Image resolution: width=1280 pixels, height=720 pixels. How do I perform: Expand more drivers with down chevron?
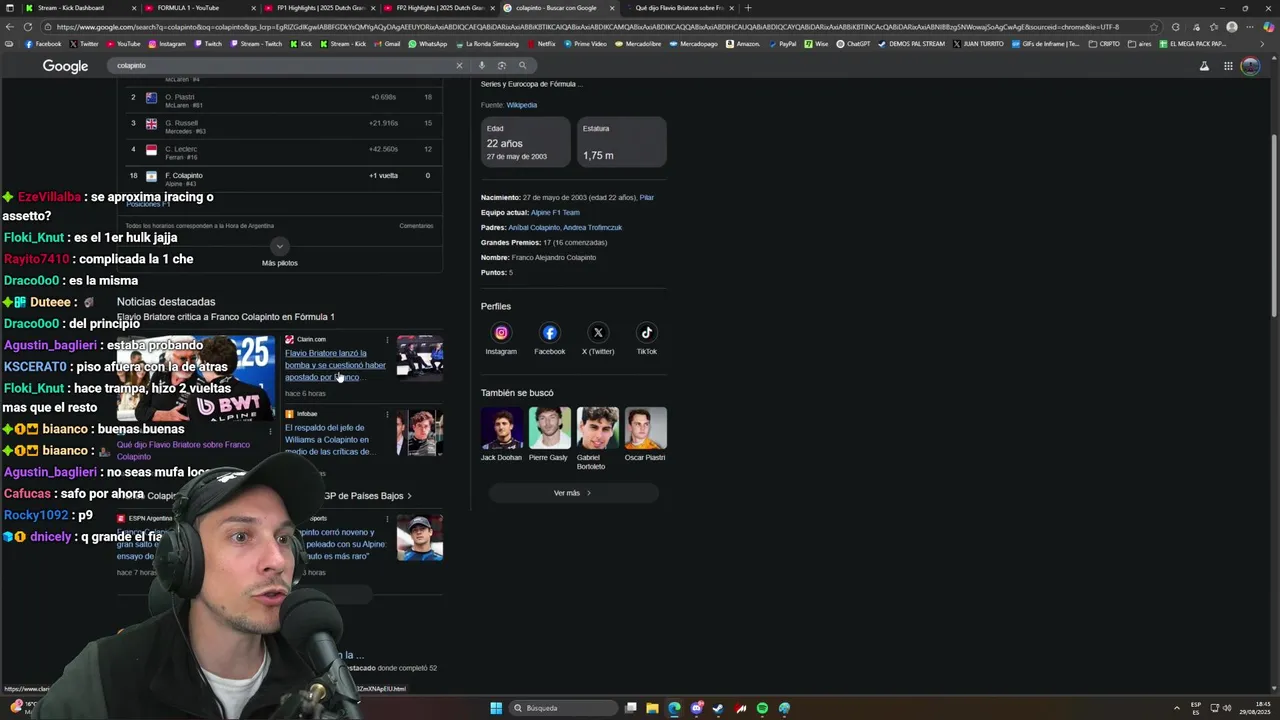(280, 246)
